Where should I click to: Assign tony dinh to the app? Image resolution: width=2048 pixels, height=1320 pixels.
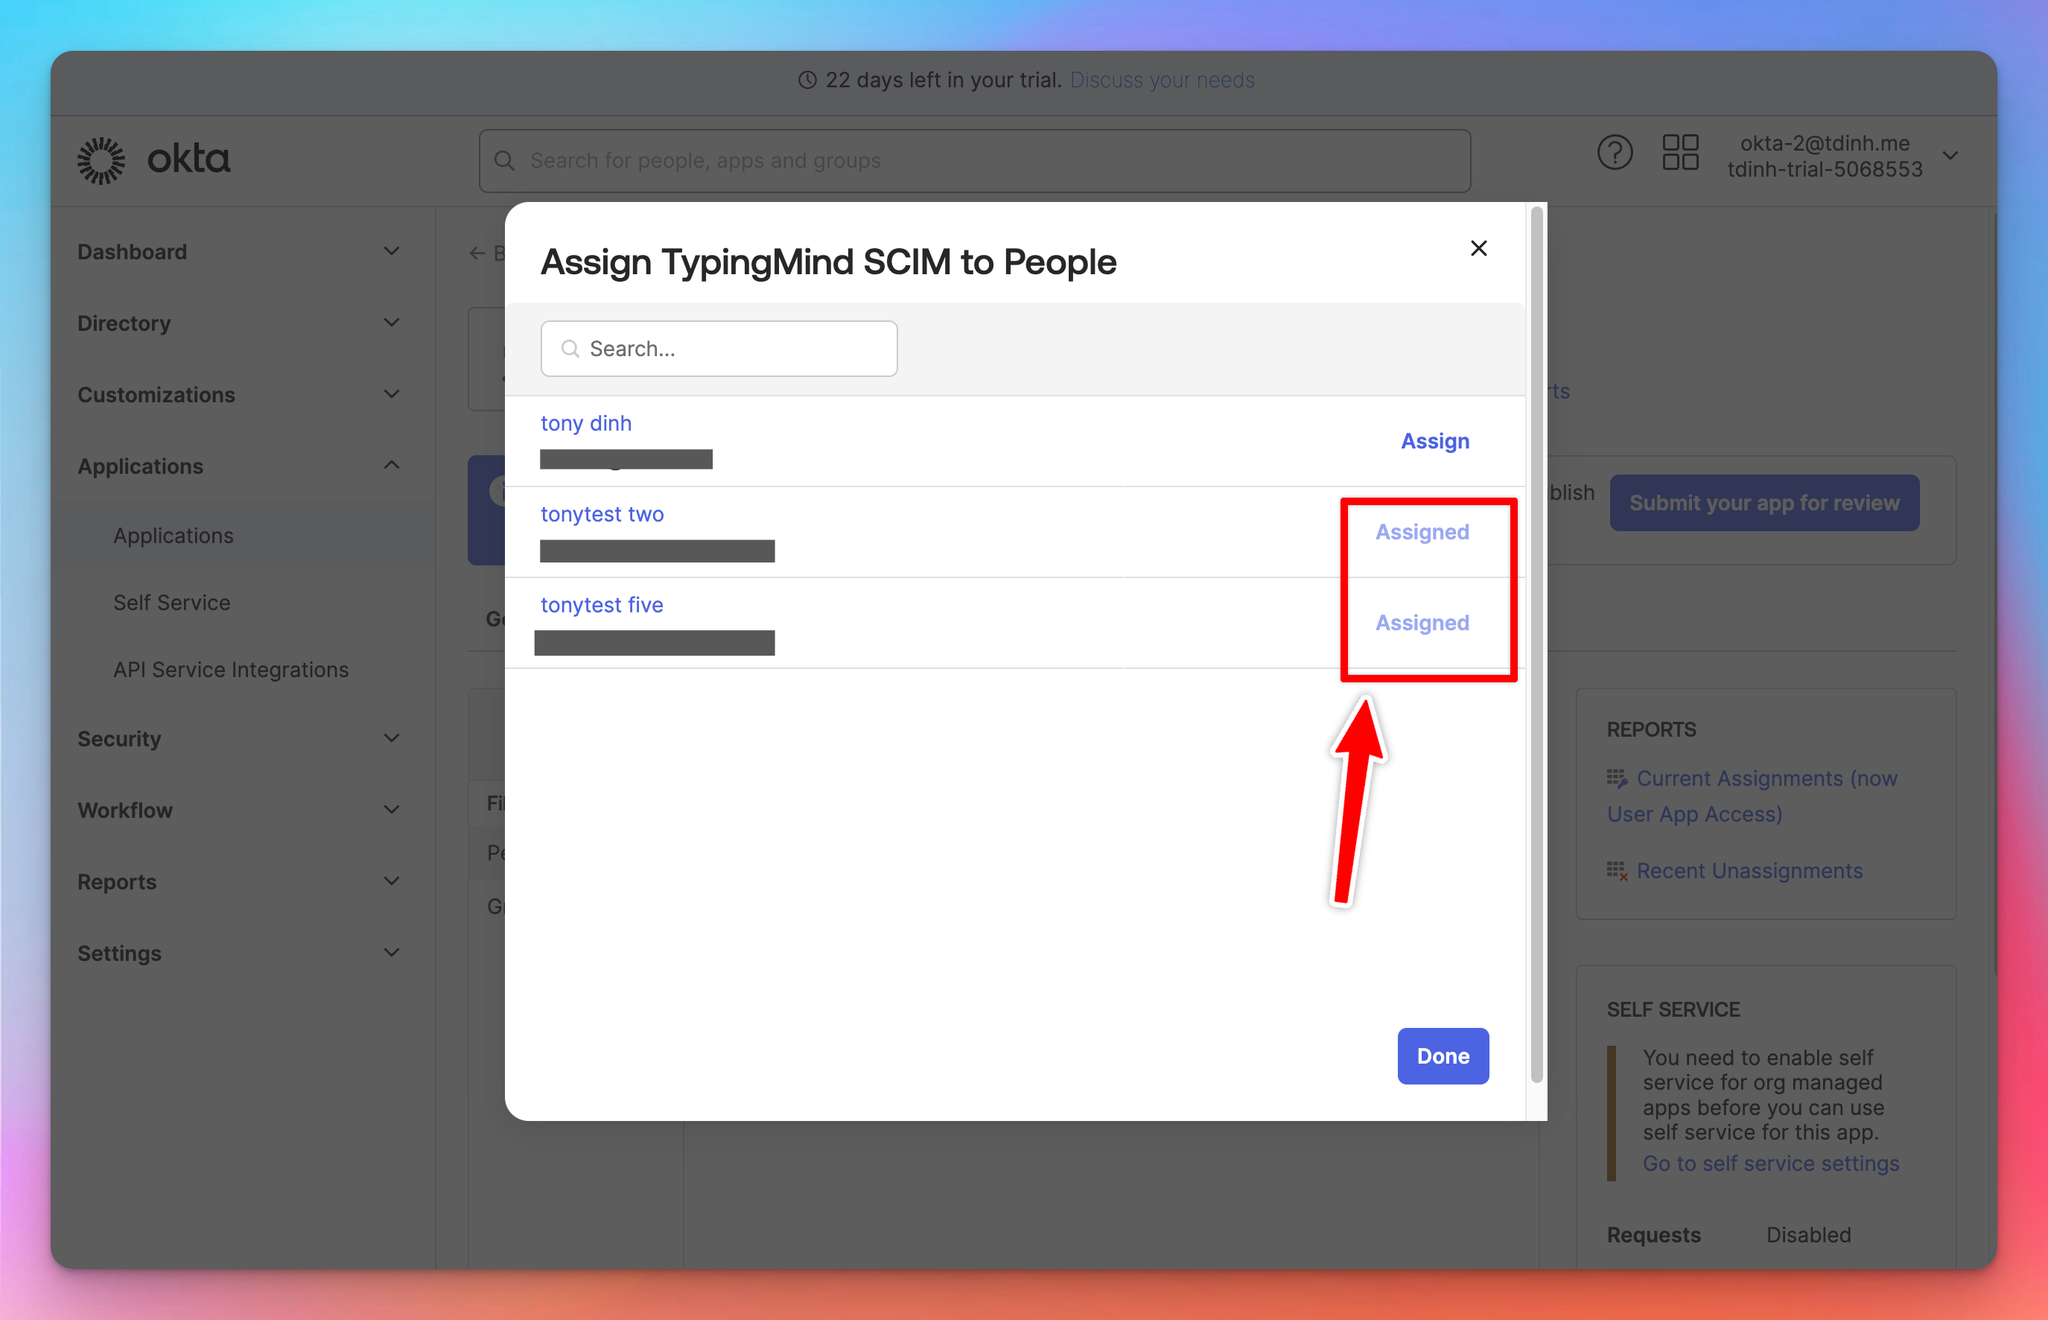(x=1435, y=441)
